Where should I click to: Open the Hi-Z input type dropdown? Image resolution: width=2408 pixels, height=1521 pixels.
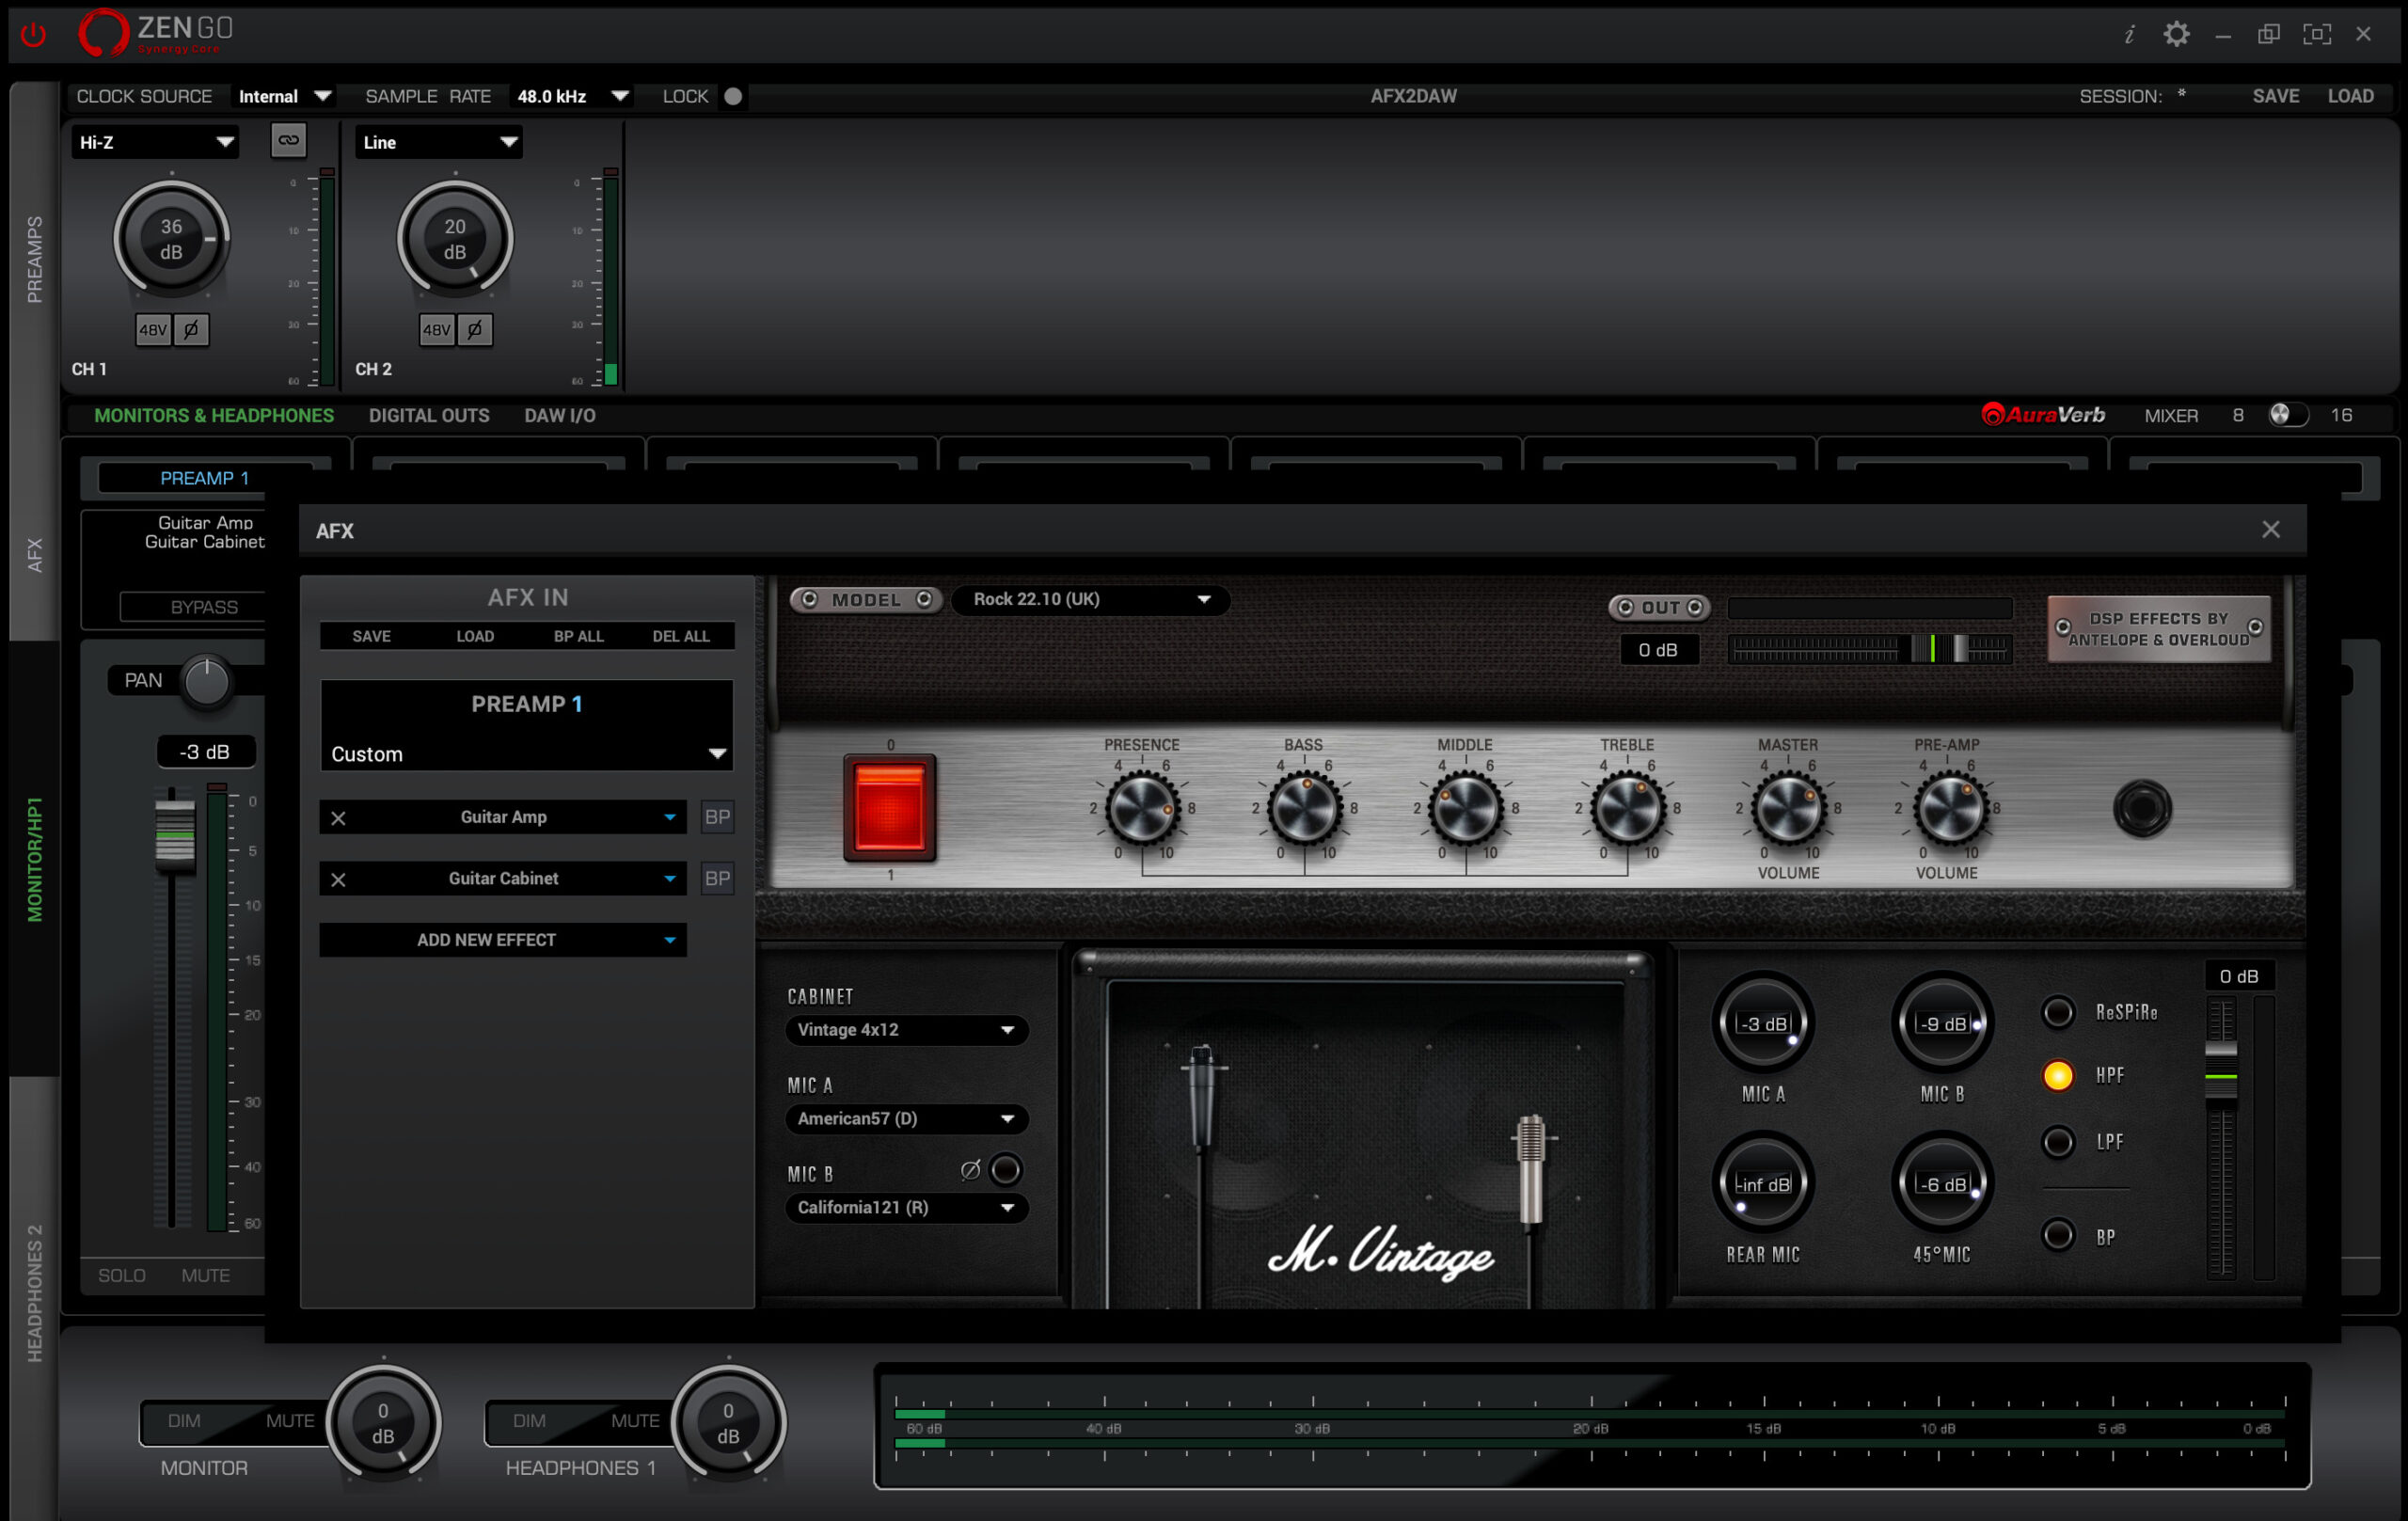156,142
